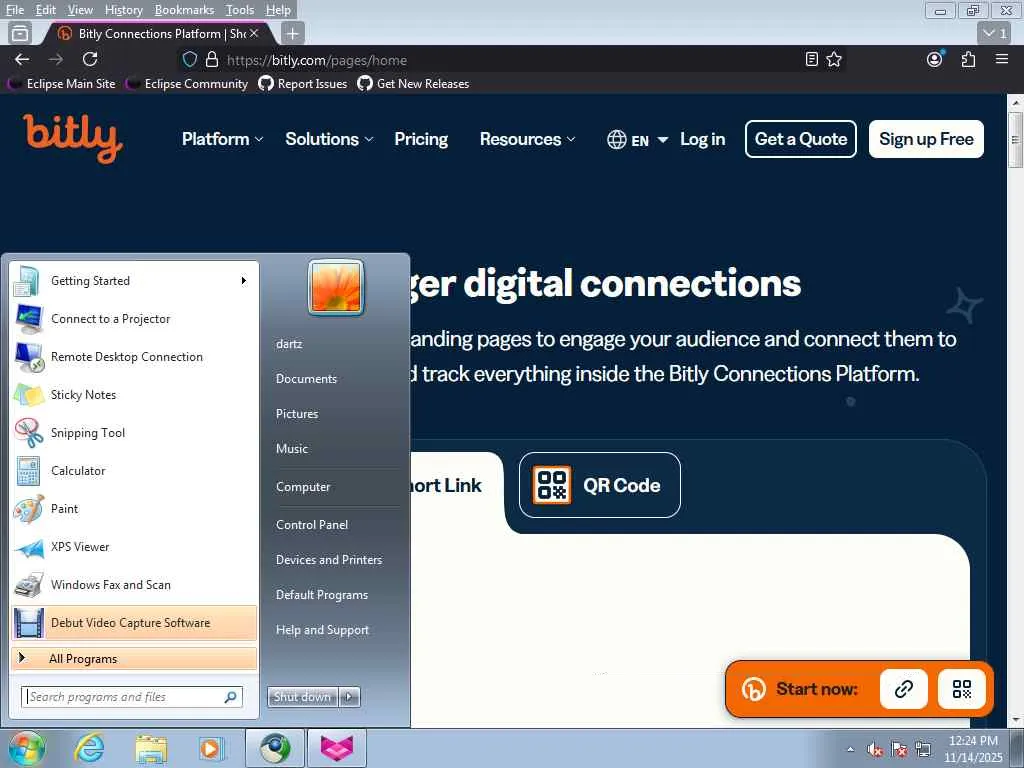Expand the Platform dropdown

[222, 139]
